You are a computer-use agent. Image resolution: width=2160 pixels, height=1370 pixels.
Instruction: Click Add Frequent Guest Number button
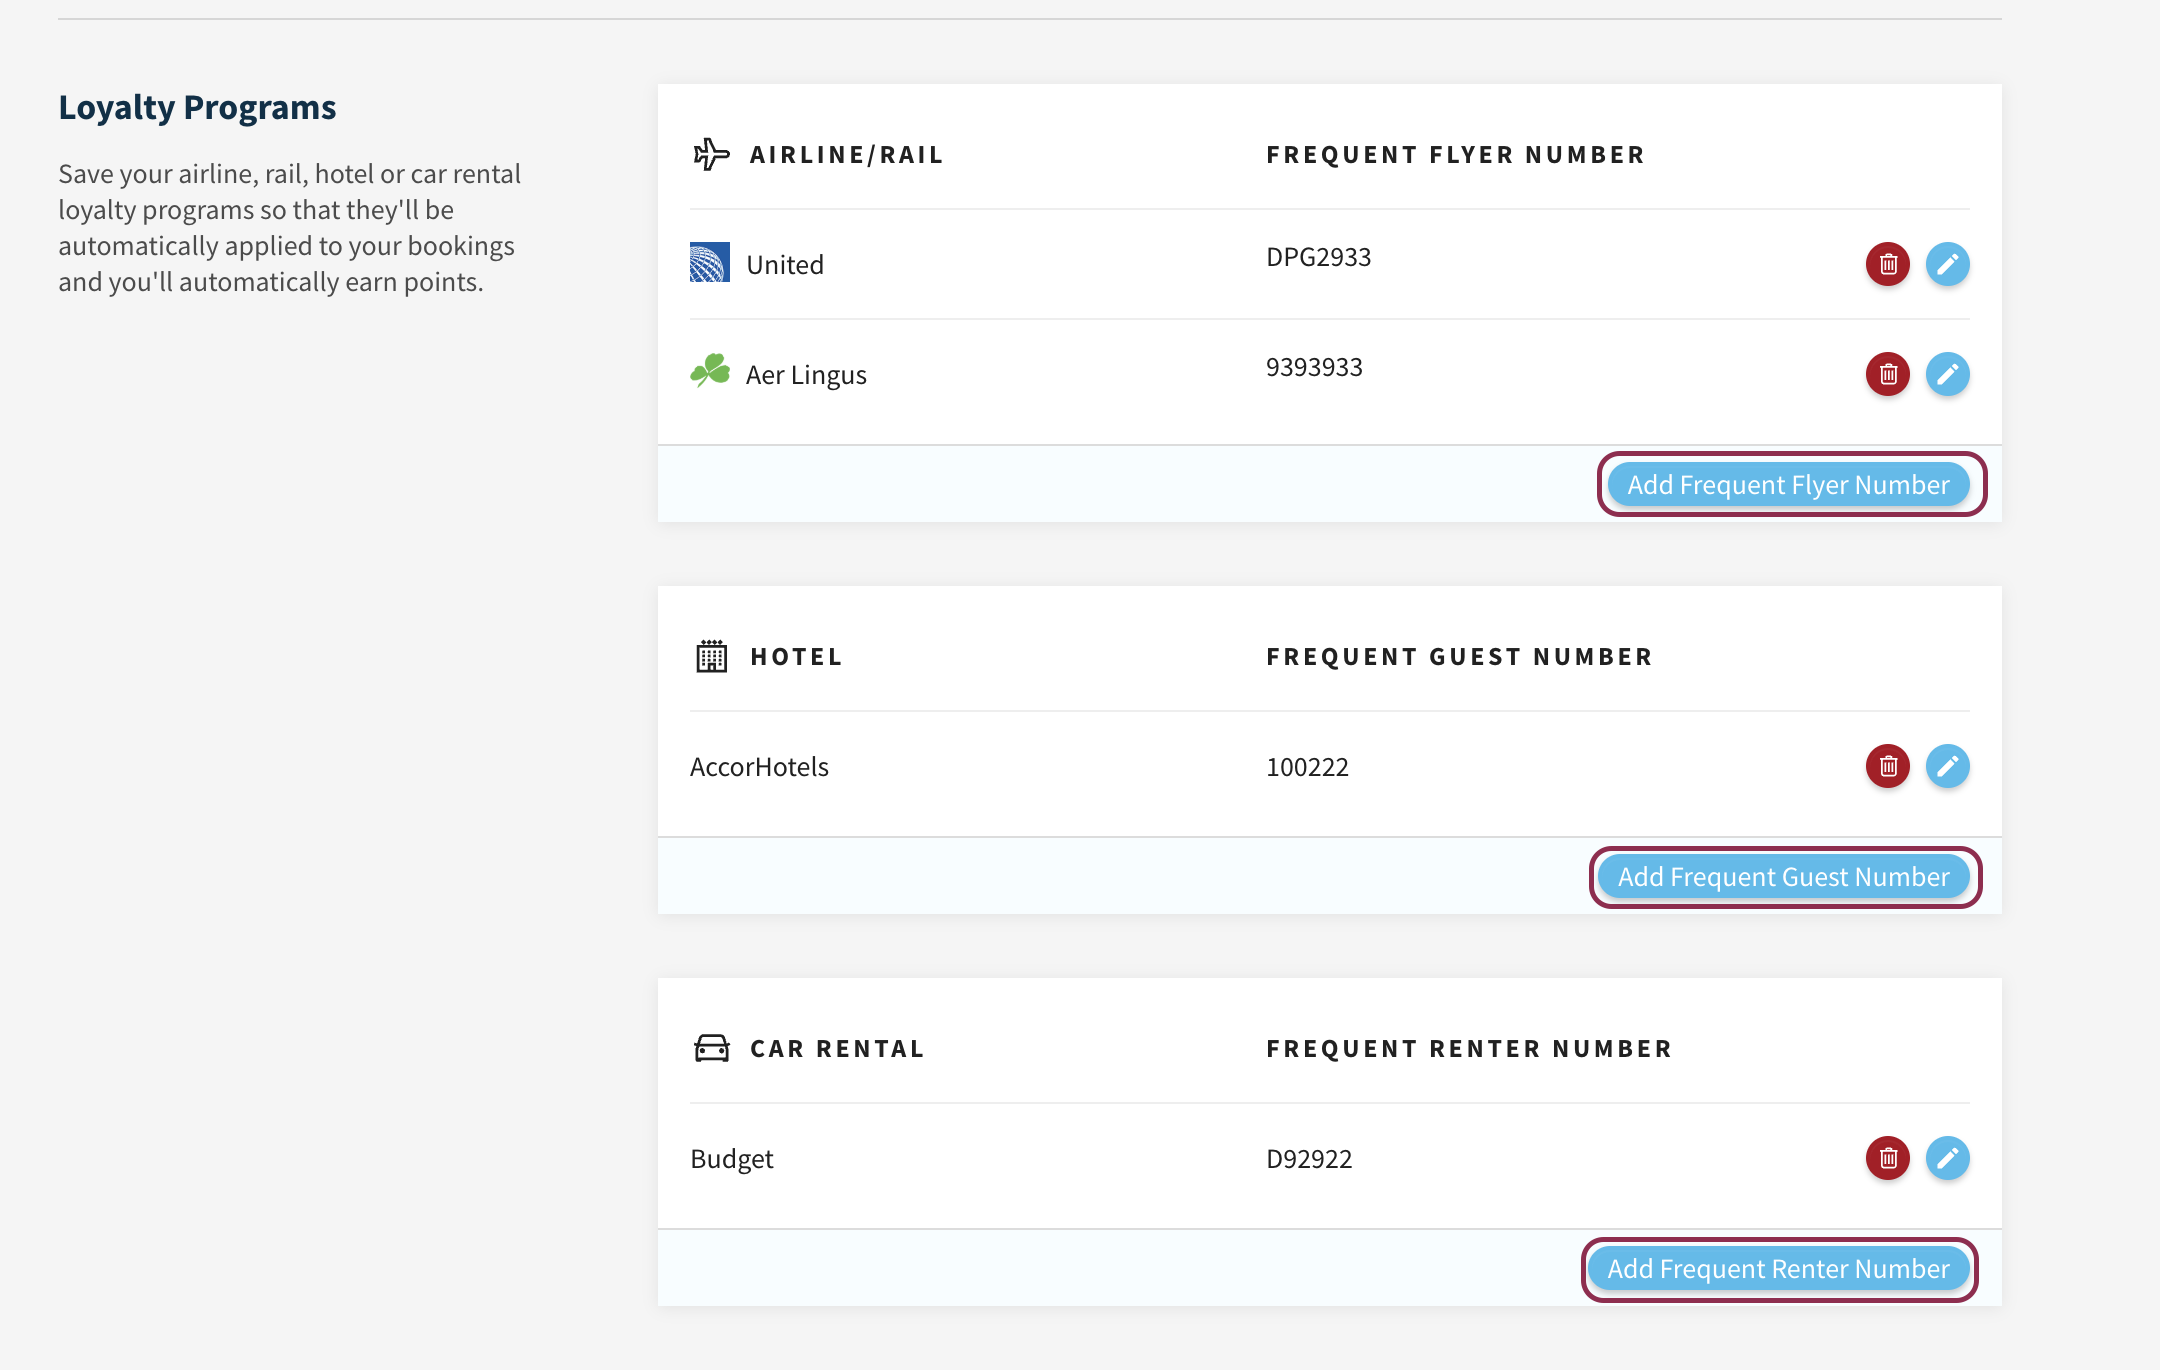pos(1783,877)
